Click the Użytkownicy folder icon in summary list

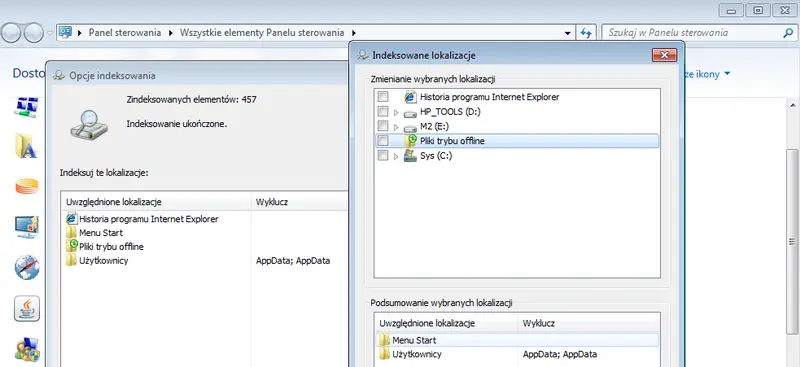click(384, 354)
